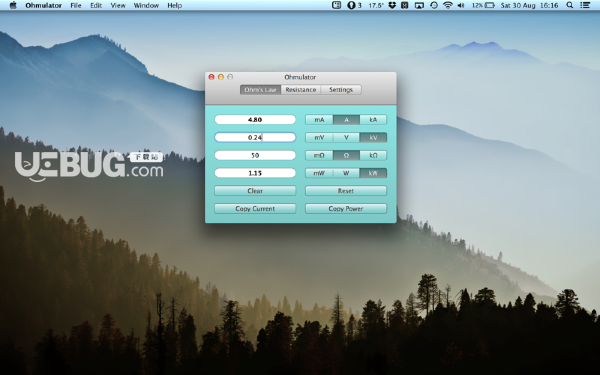Viewport: 600px width, 375px height.
Task: Select the kV voltage unit
Action: pyautogui.click(x=373, y=137)
